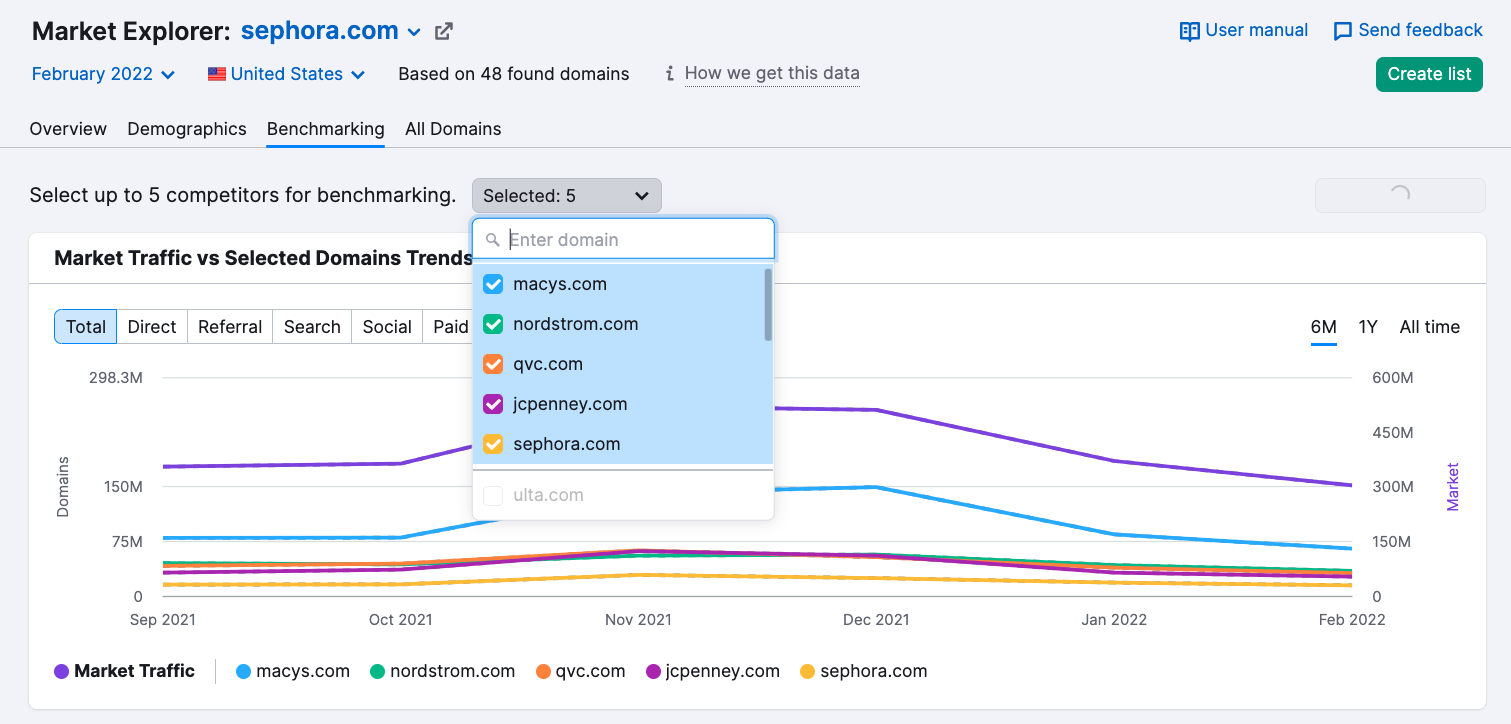Select Social traffic filter
The height and width of the screenshot is (724, 1511).
point(387,327)
